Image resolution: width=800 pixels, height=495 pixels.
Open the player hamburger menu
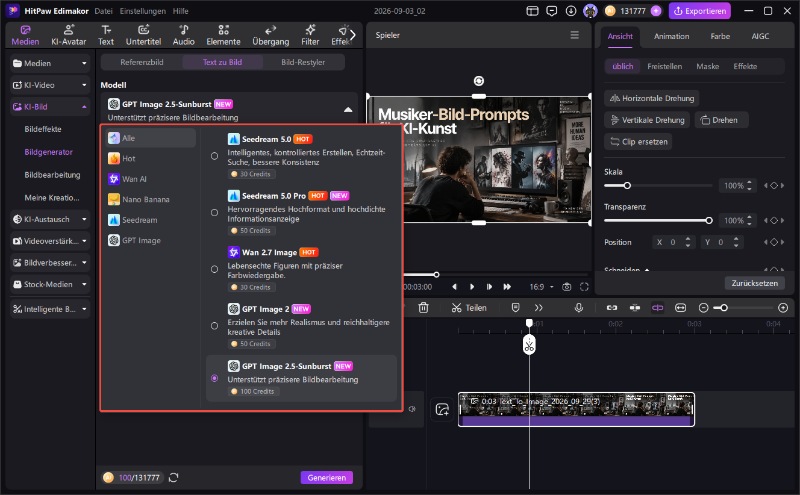point(574,35)
